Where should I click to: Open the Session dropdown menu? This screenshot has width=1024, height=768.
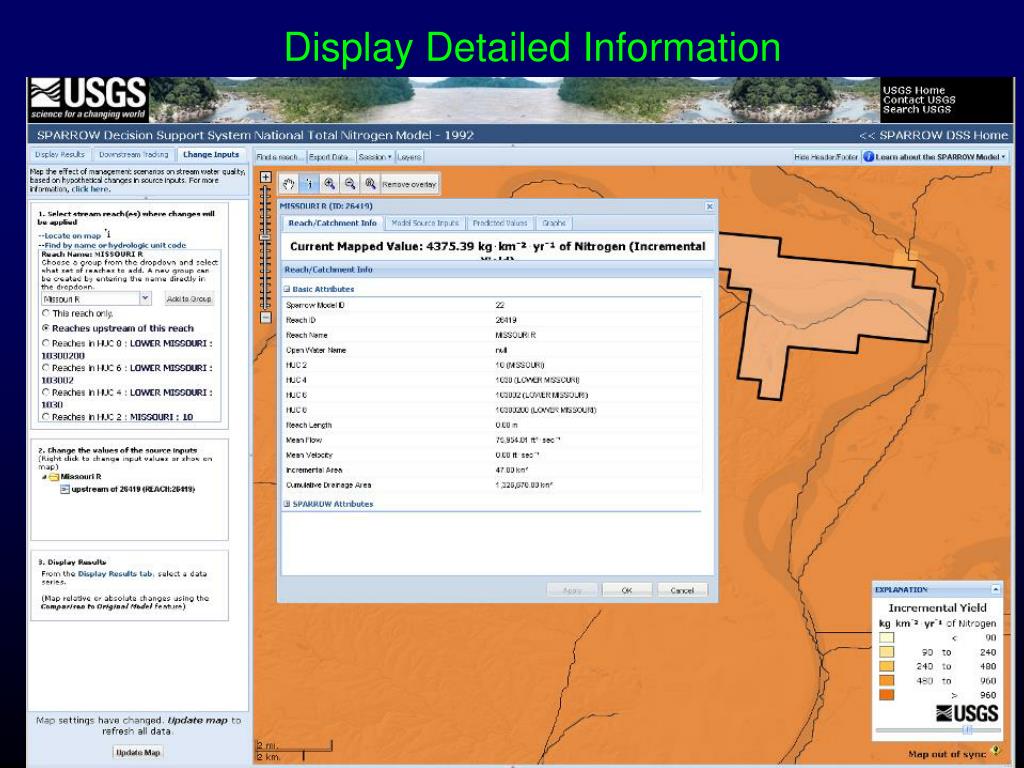click(x=375, y=157)
